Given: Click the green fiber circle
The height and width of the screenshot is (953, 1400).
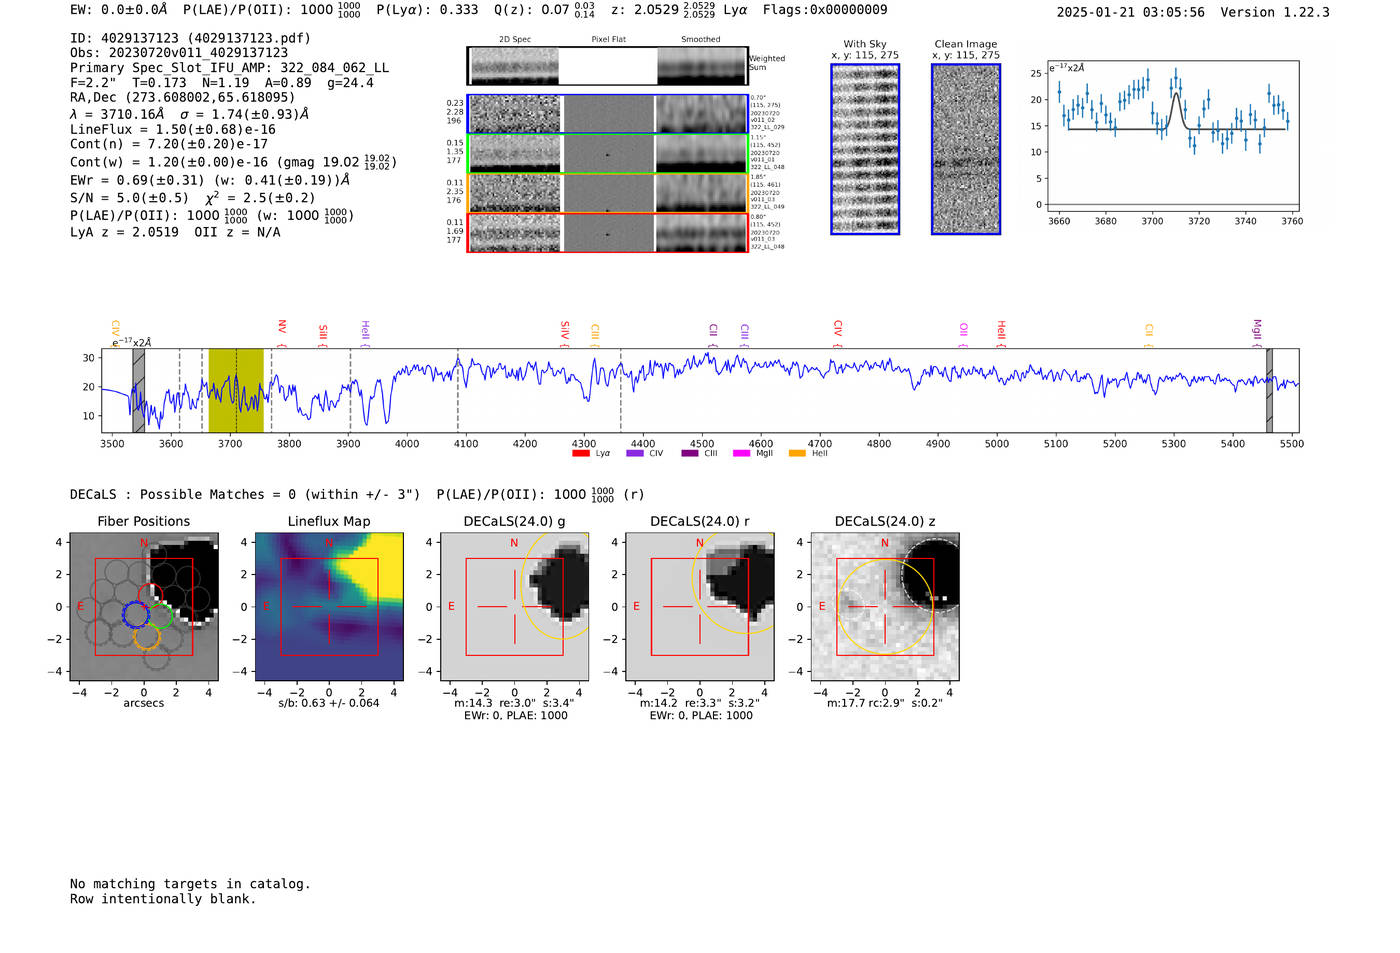Looking at the screenshot, I should [160, 616].
